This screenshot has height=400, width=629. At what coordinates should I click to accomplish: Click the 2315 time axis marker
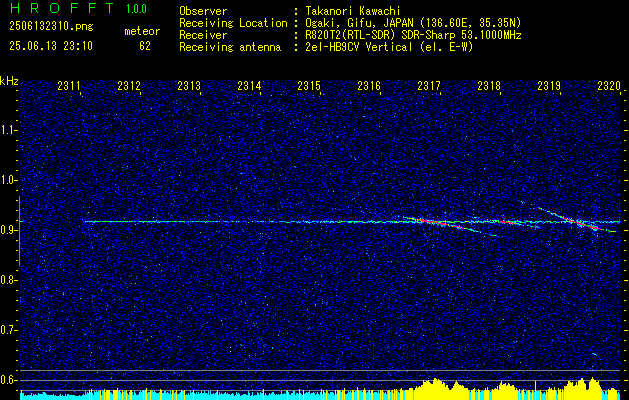click(309, 85)
